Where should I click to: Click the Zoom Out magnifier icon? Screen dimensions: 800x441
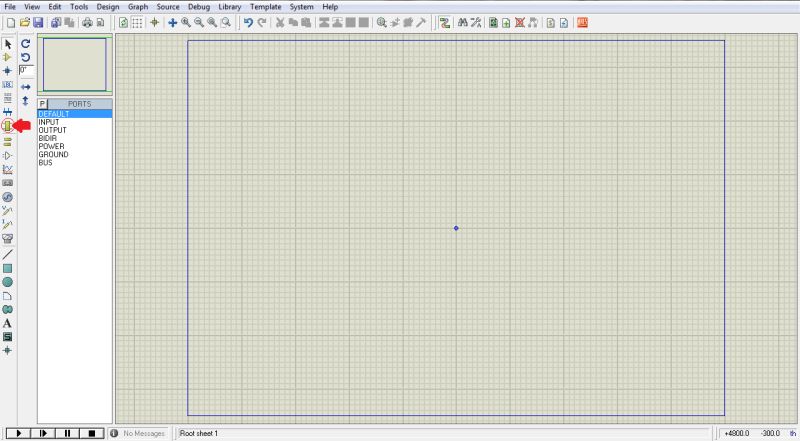(199, 22)
